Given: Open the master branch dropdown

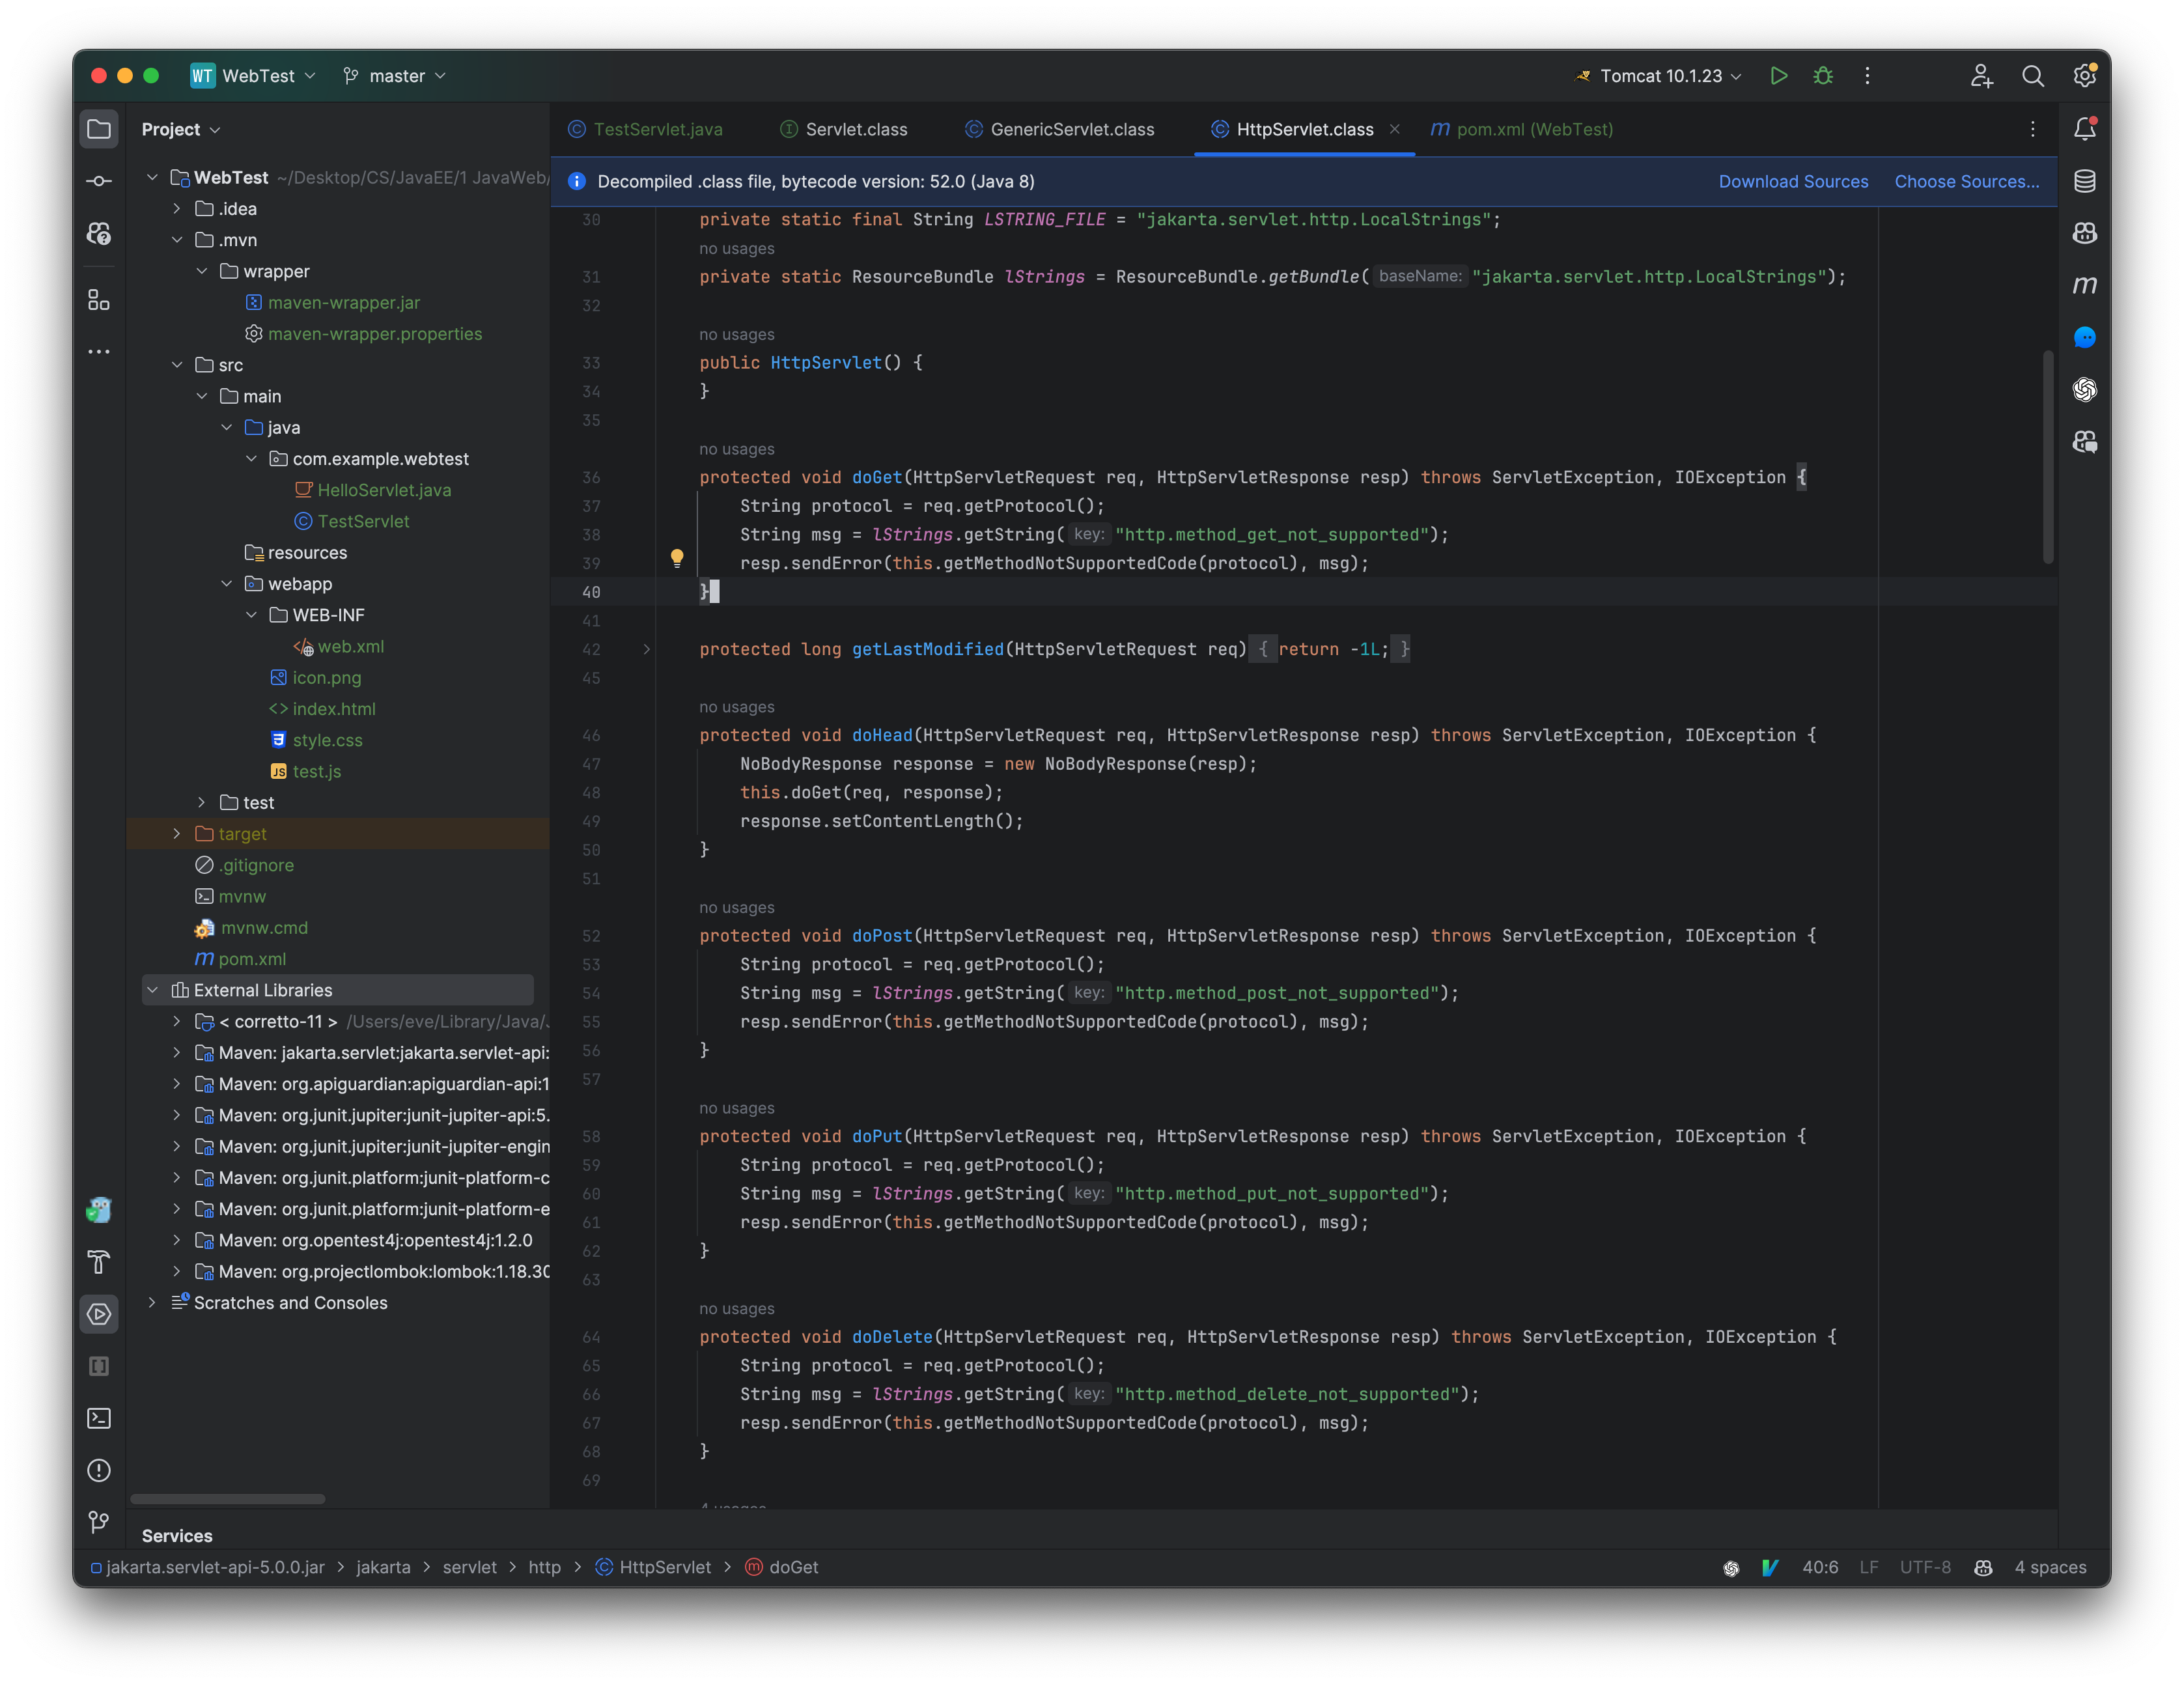Looking at the screenshot, I should pos(394,76).
